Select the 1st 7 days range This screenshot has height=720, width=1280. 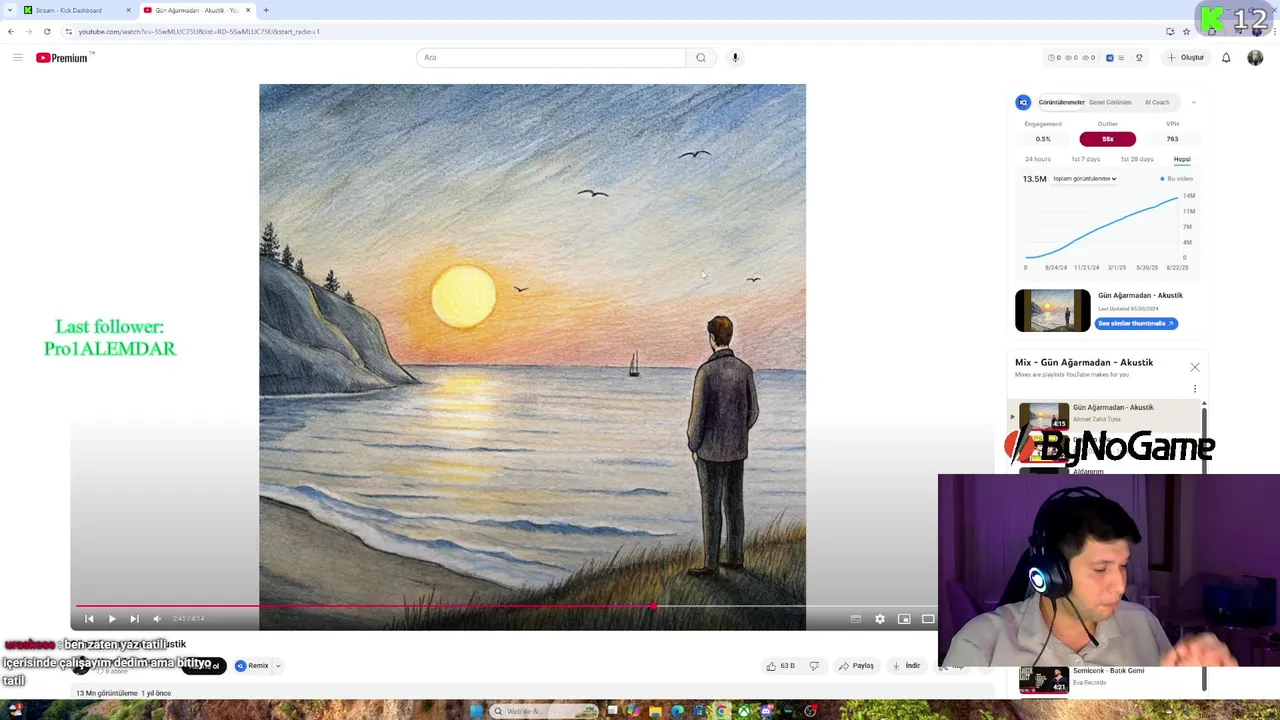pyautogui.click(x=1085, y=159)
